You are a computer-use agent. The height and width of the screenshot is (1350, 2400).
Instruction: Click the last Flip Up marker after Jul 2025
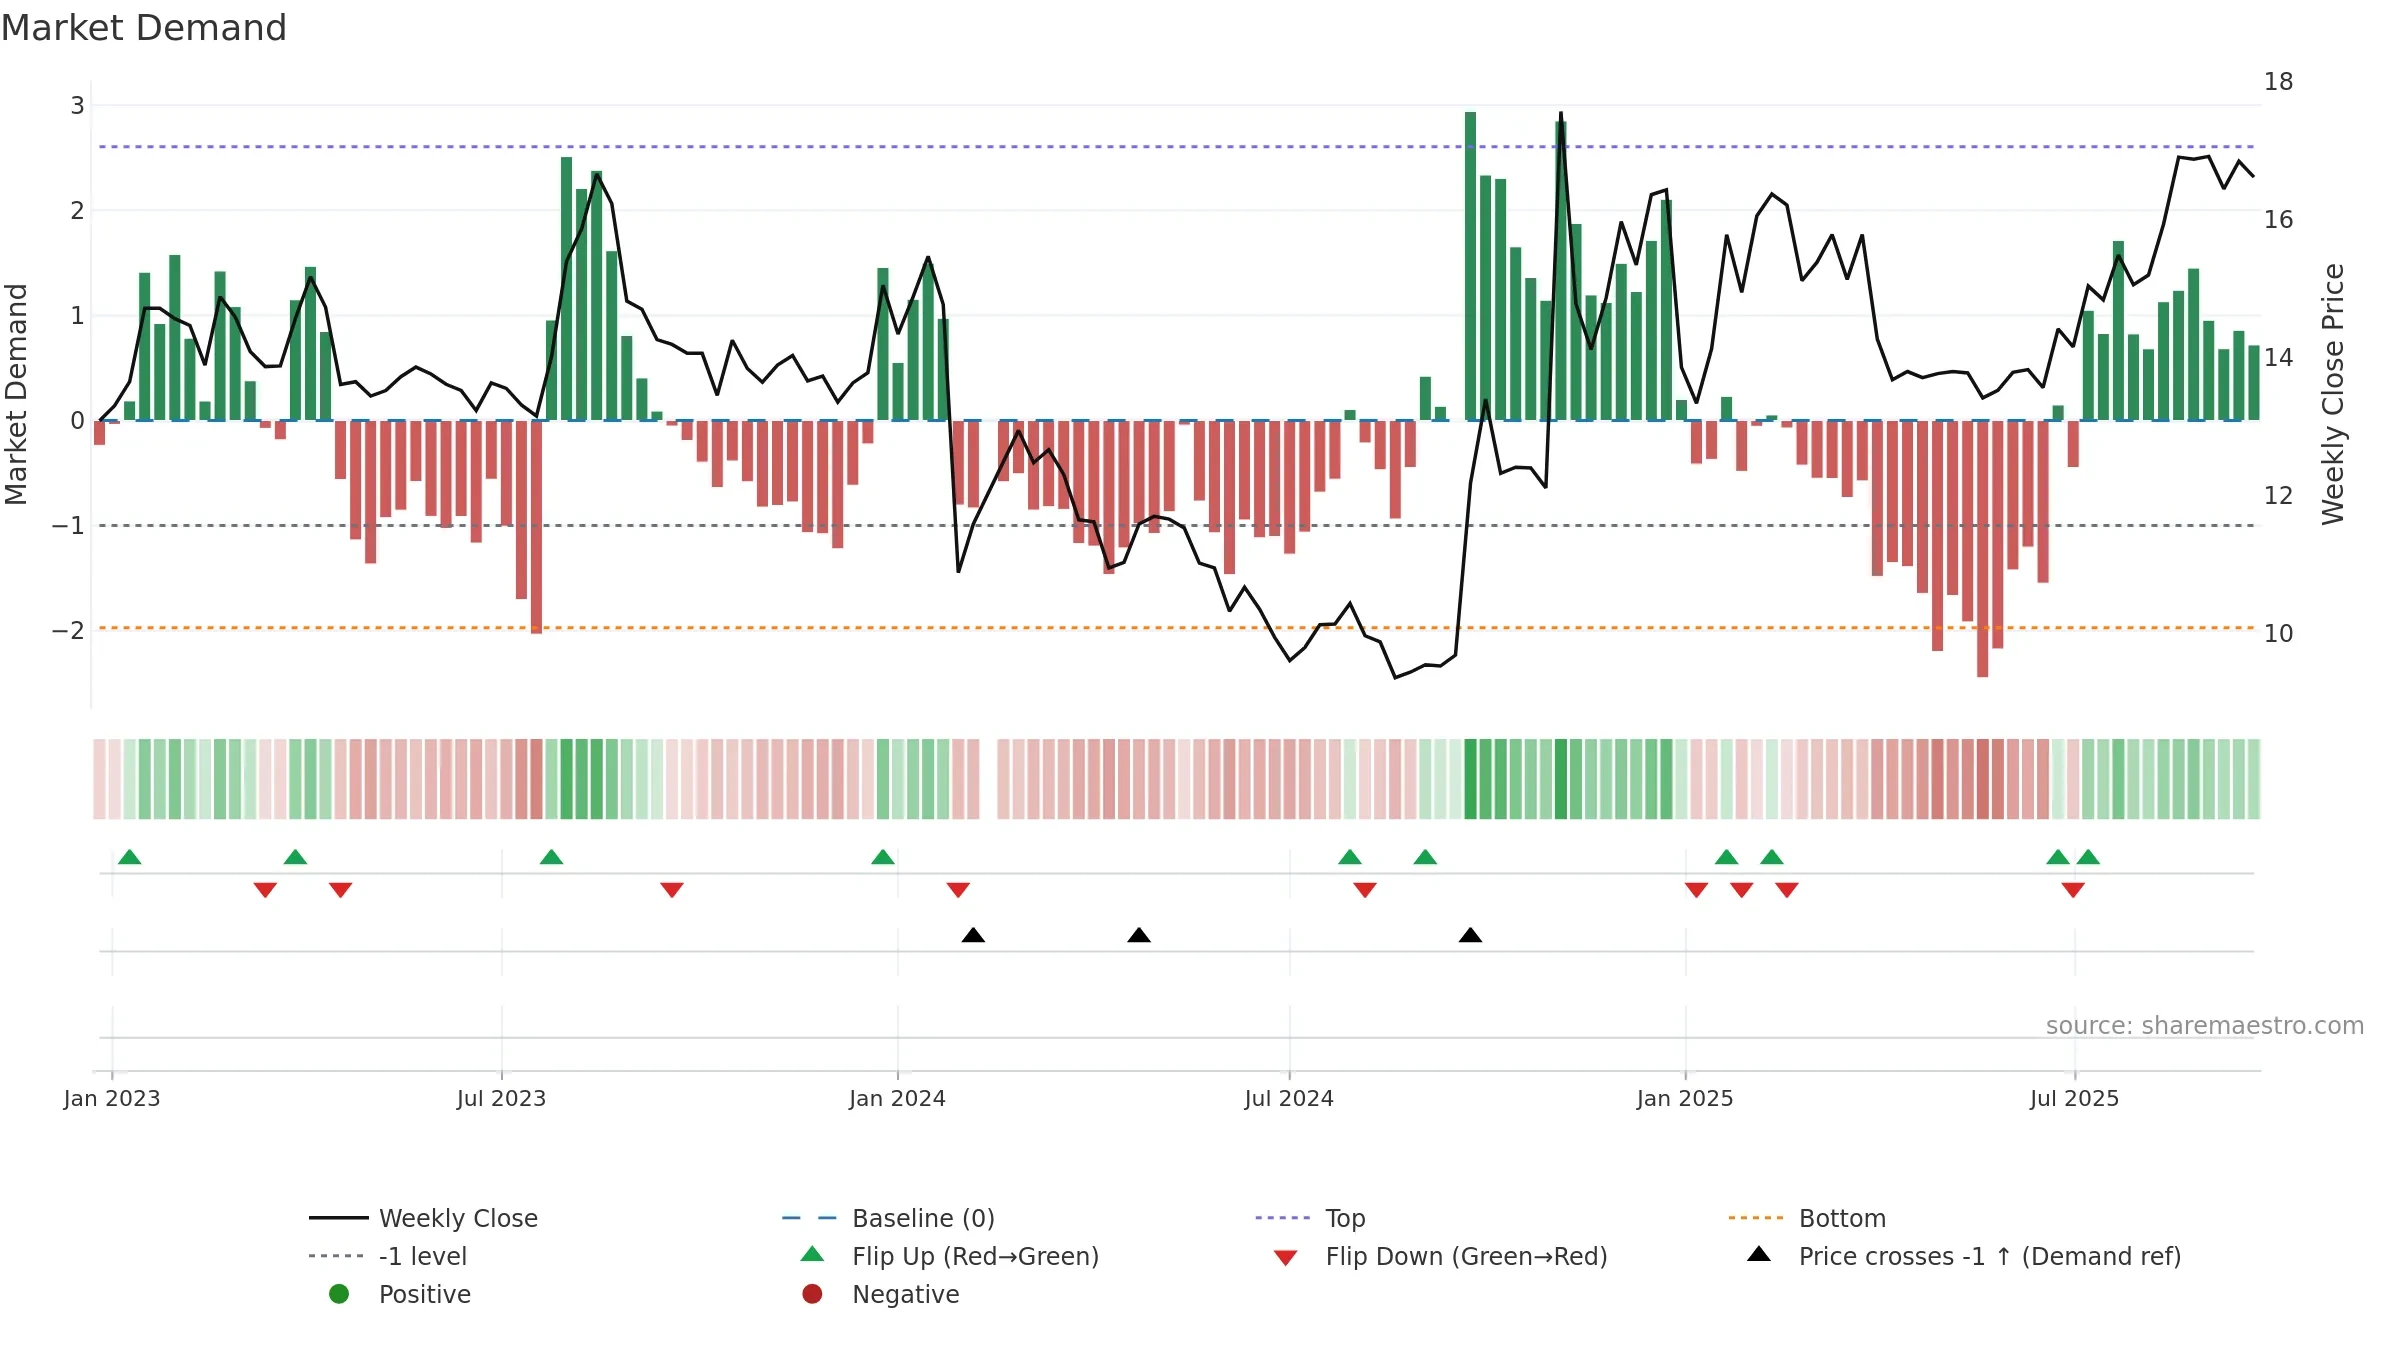[2088, 857]
